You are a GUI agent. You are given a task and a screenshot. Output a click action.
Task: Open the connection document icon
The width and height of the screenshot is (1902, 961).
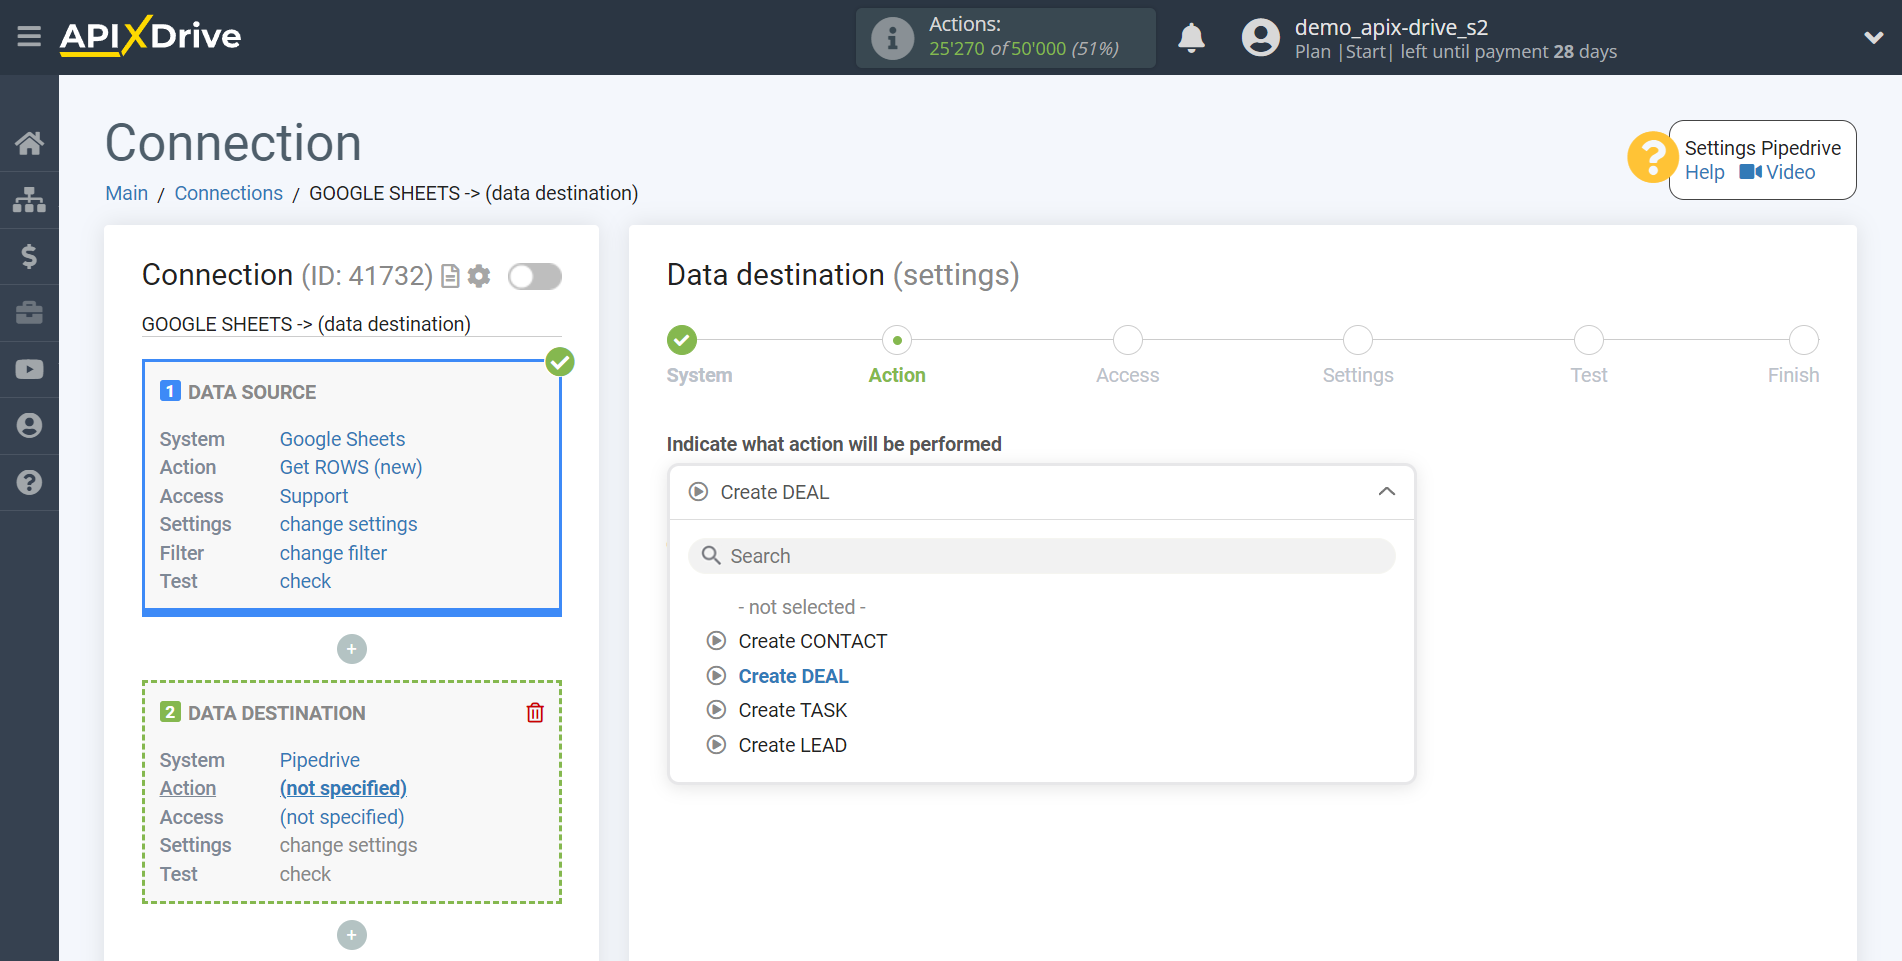450,276
